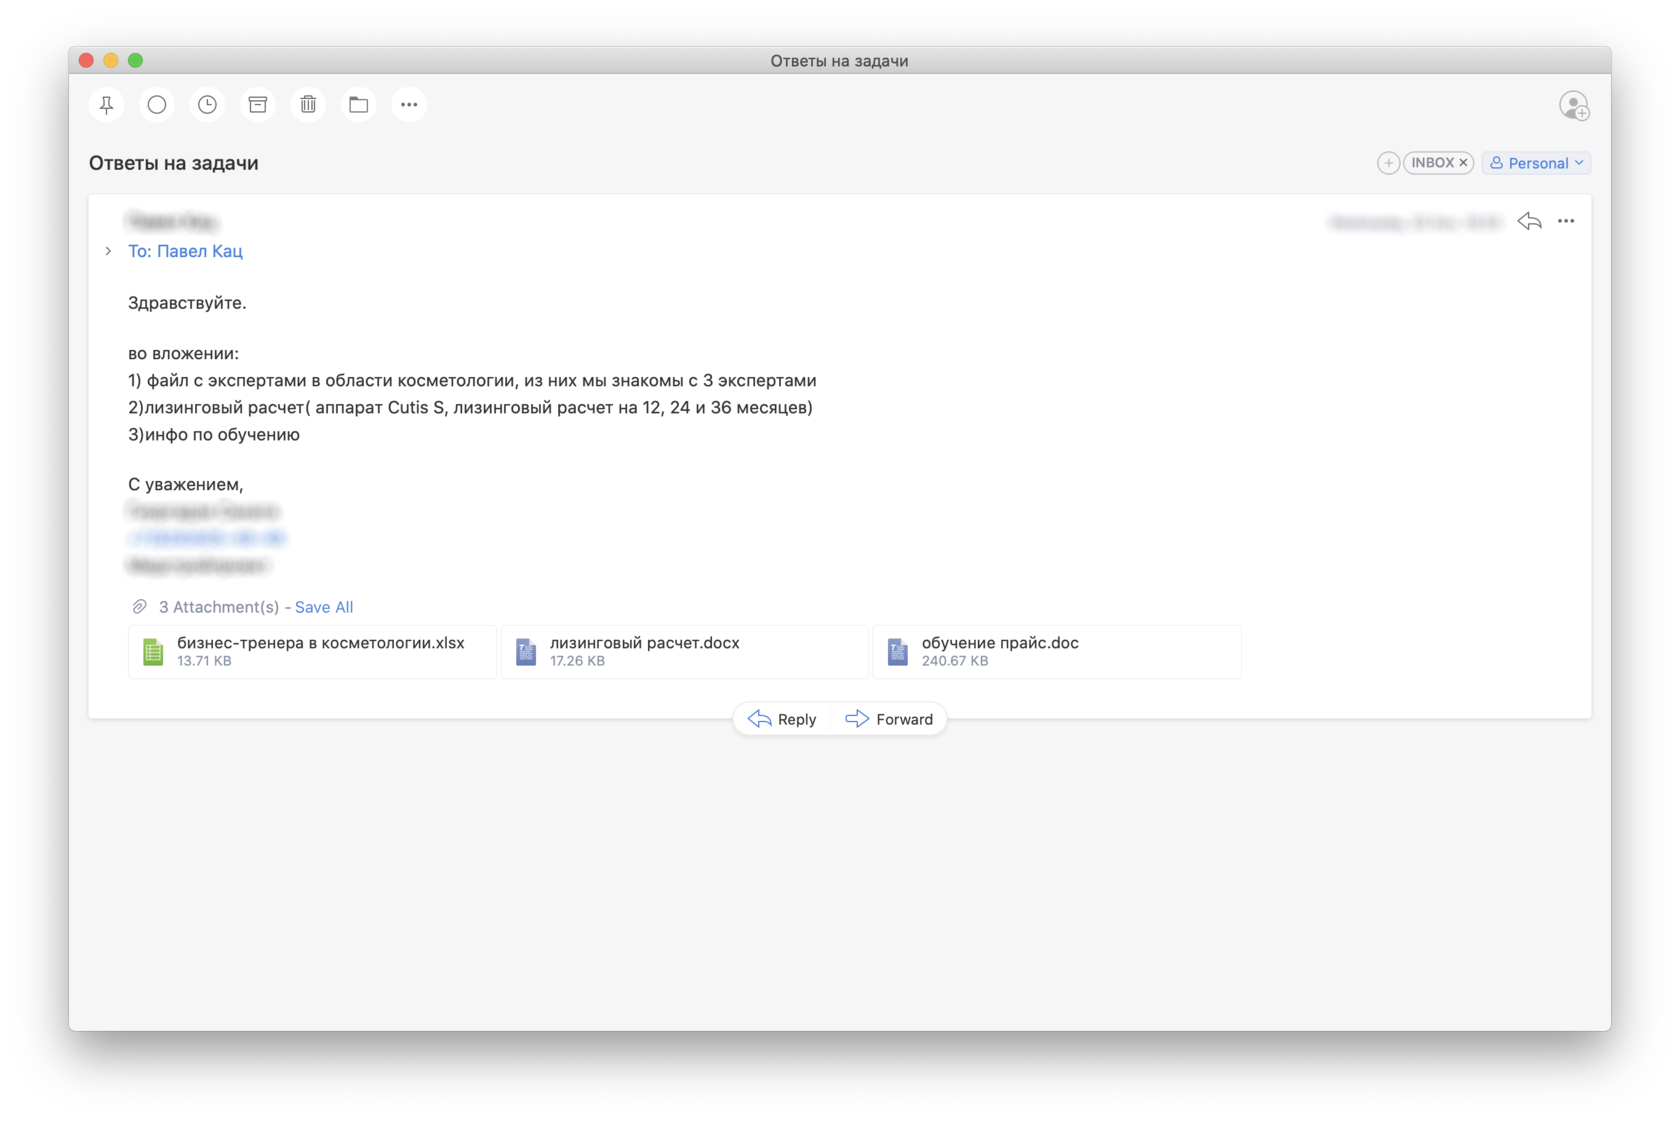Click the reply arrow icon in message header

pyautogui.click(x=1529, y=221)
